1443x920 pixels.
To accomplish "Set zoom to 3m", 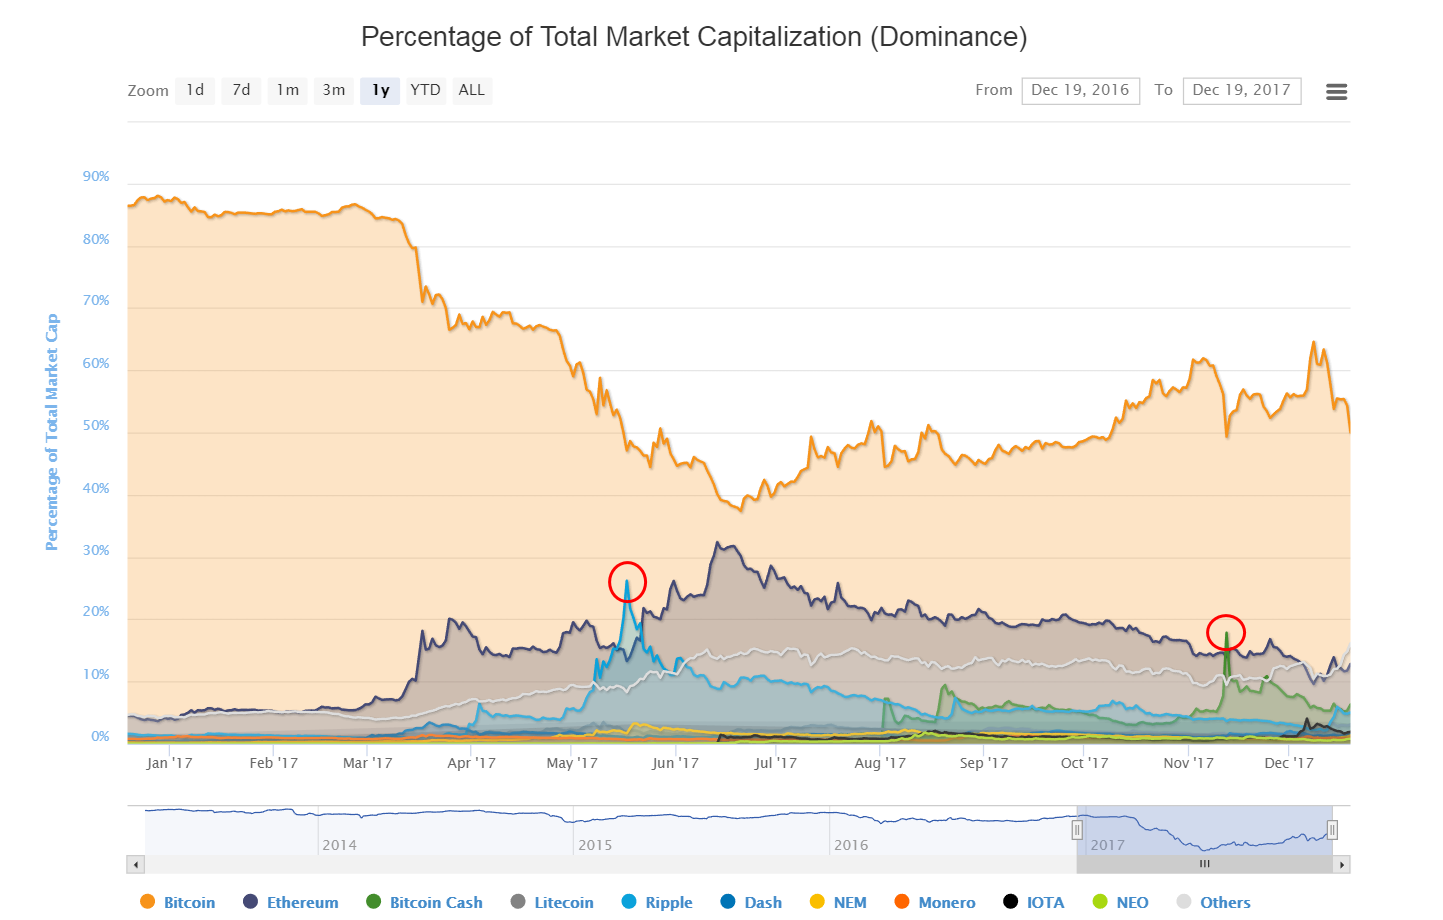I will (334, 90).
